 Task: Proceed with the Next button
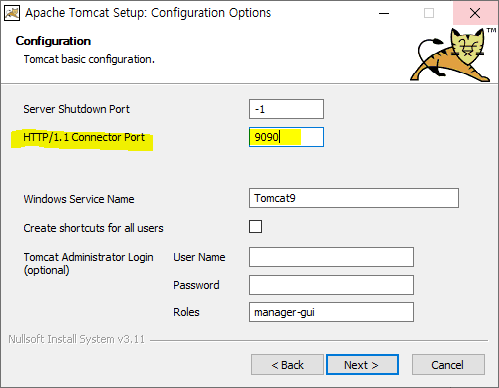point(362,365)
